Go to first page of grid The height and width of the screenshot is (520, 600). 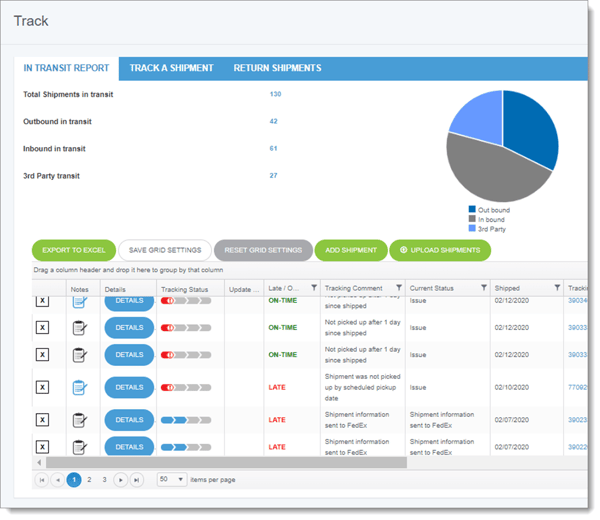tap(42, 480)
